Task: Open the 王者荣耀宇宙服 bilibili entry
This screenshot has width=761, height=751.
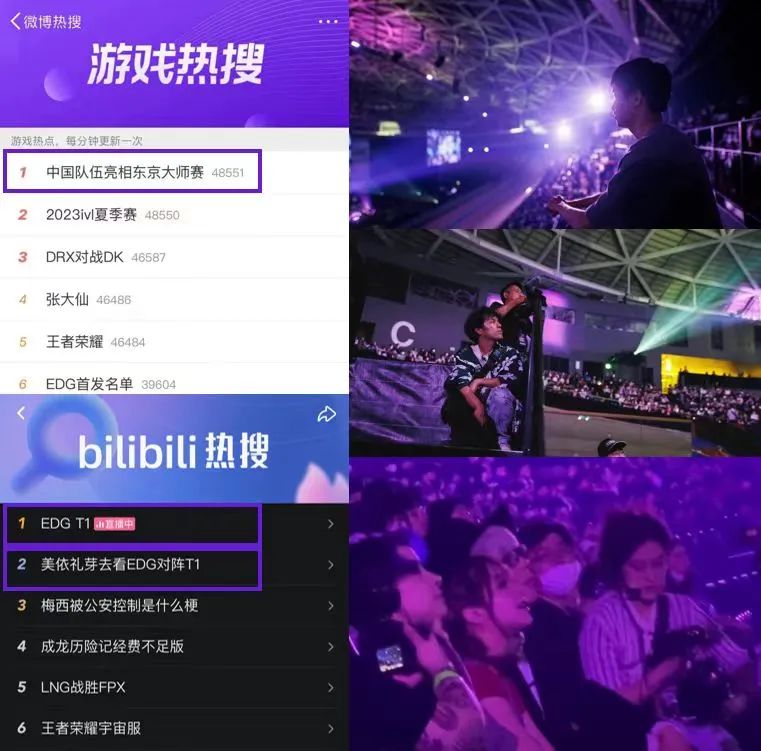Action: (174, 728)
